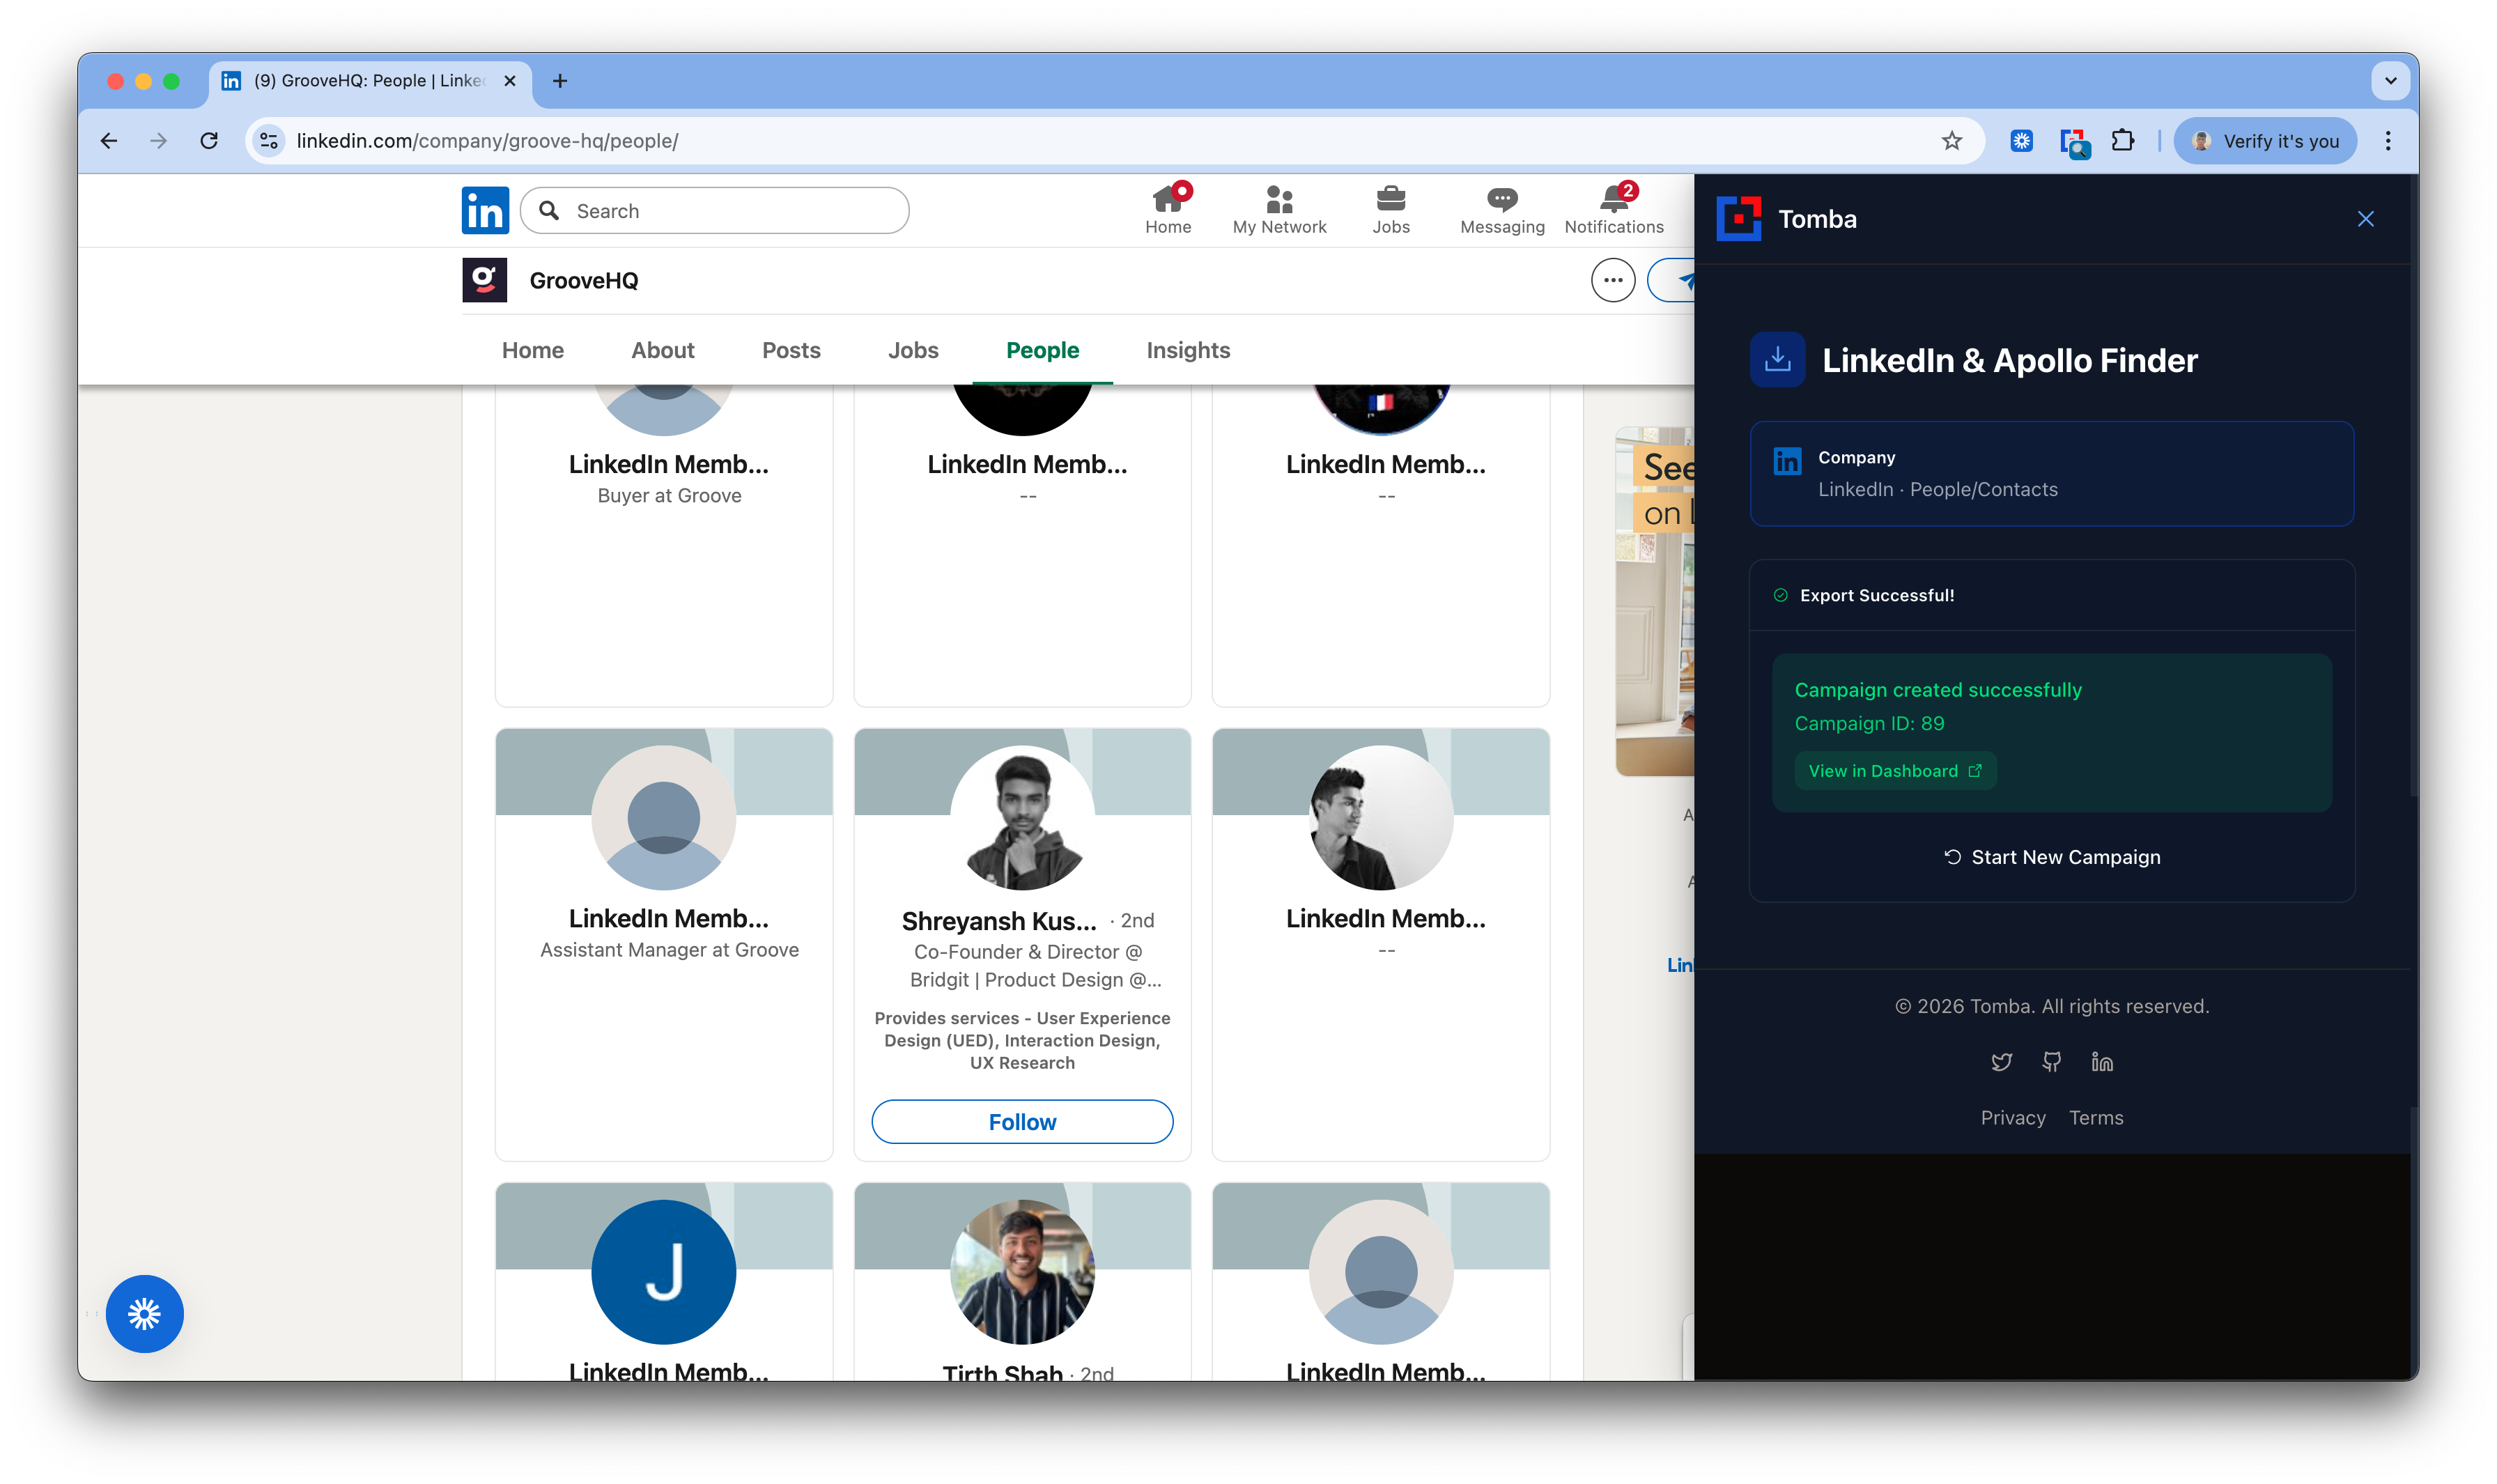Follow Shreyansh Kus... via Follow button
This screenshot has width=2497, height=1484.
click(x=1021, y=1122)
